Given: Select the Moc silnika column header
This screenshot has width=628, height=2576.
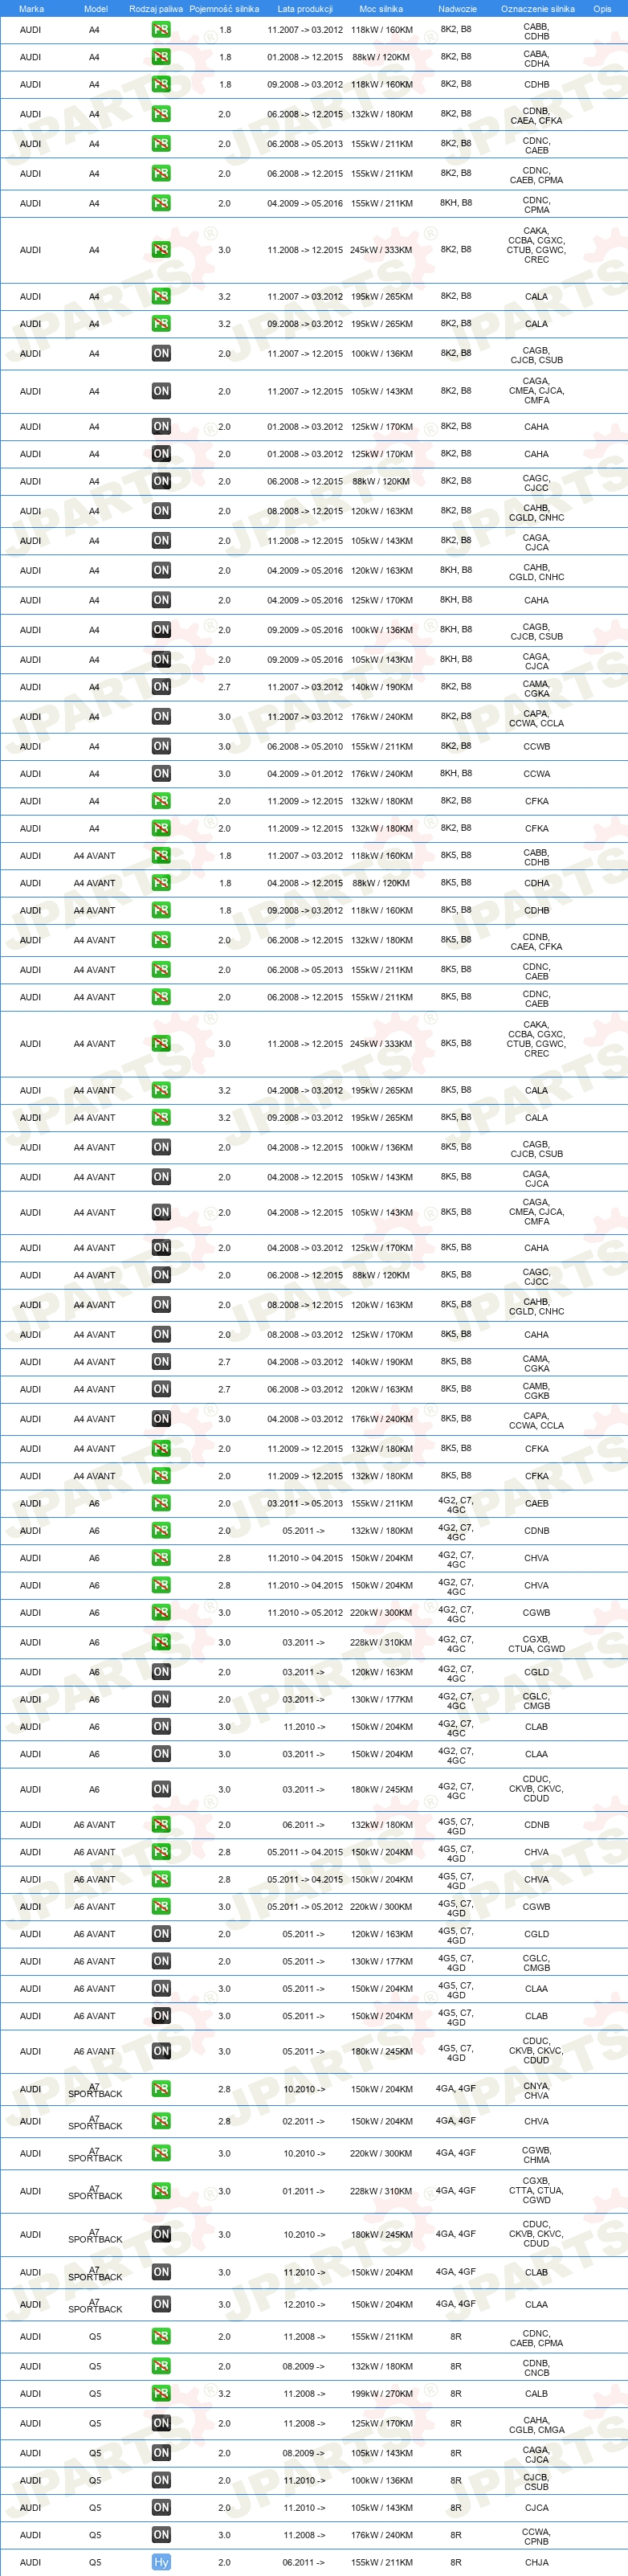Looking at the screenshot, I should [x=381, y=9].
